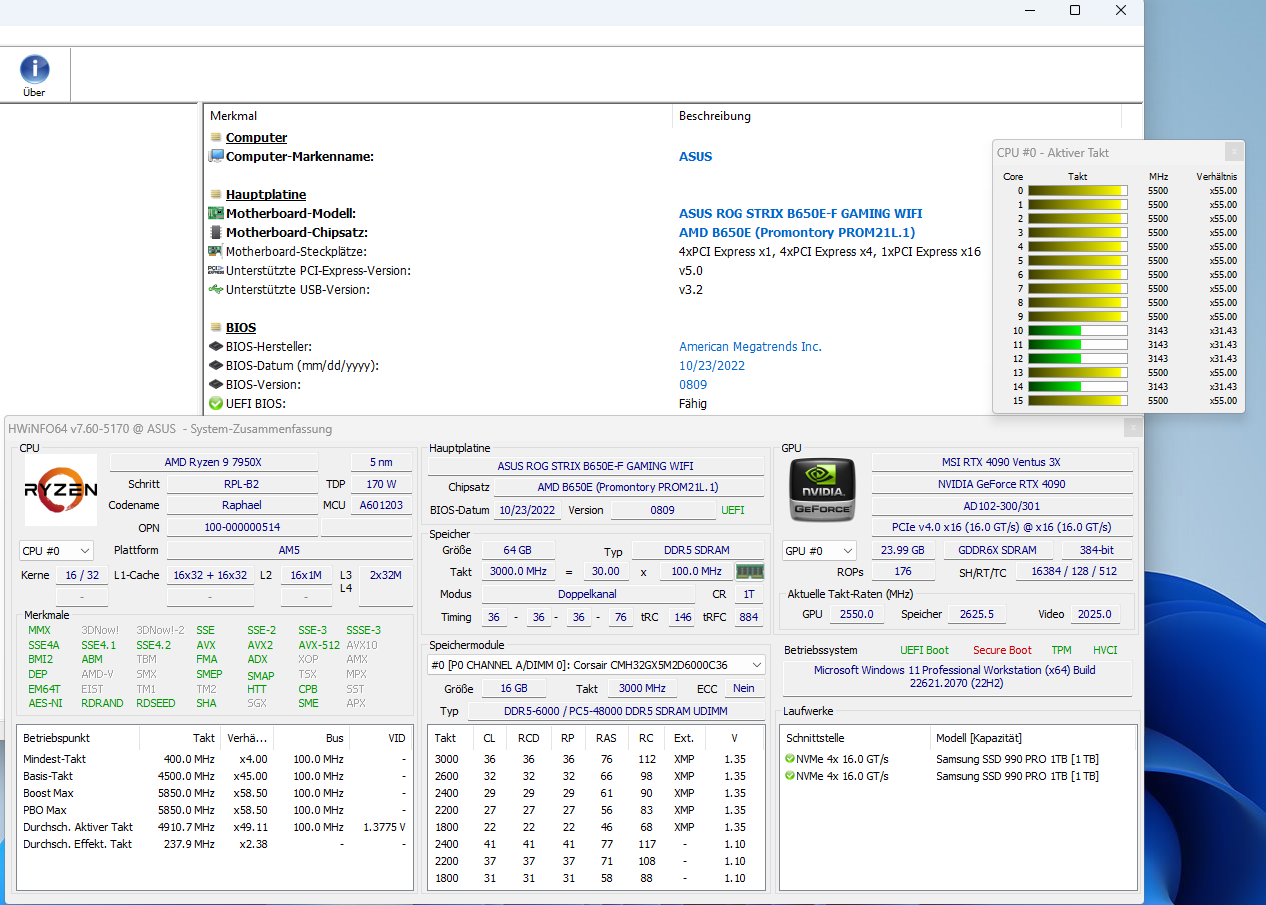Screen dimensions: 1266x905
Task: Click the AD102-300/301 GPU codename field
Action: tap(1002, 506)
